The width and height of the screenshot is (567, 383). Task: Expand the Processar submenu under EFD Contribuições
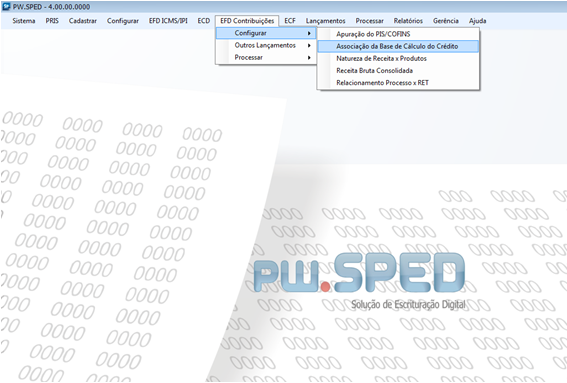pos(266,58)
